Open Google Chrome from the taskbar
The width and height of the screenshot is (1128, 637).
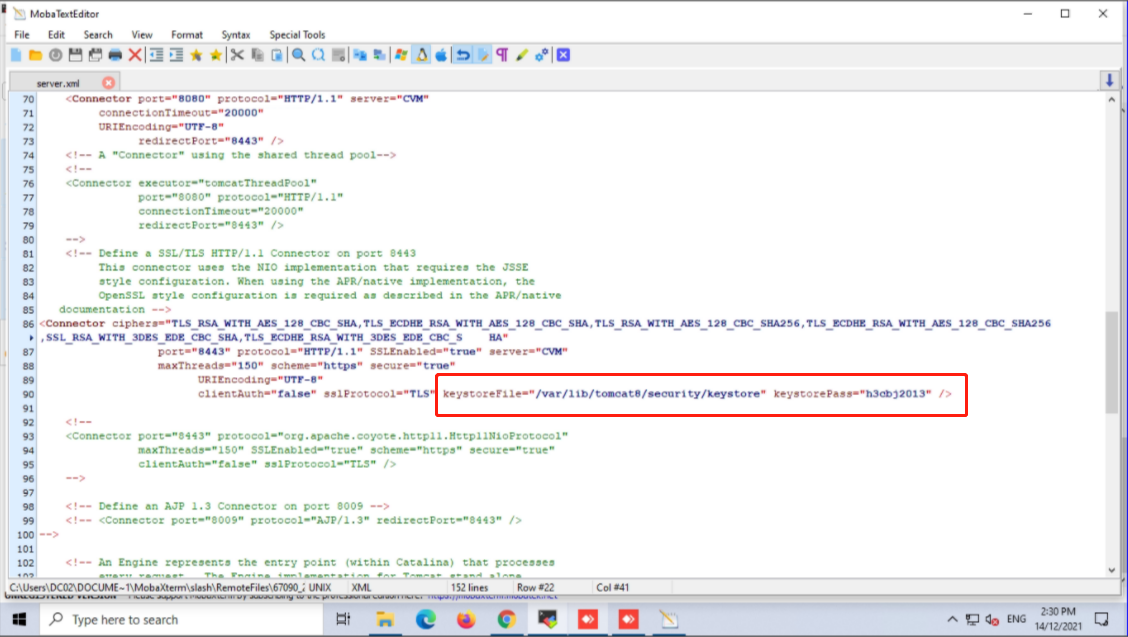tap(506, 620)
